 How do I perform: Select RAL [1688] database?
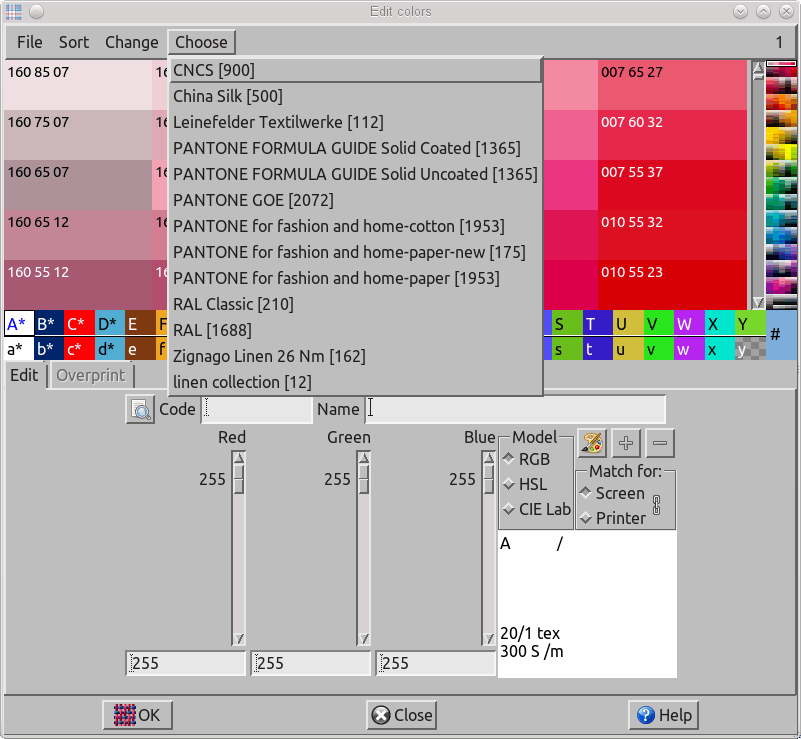pos(356,330)
